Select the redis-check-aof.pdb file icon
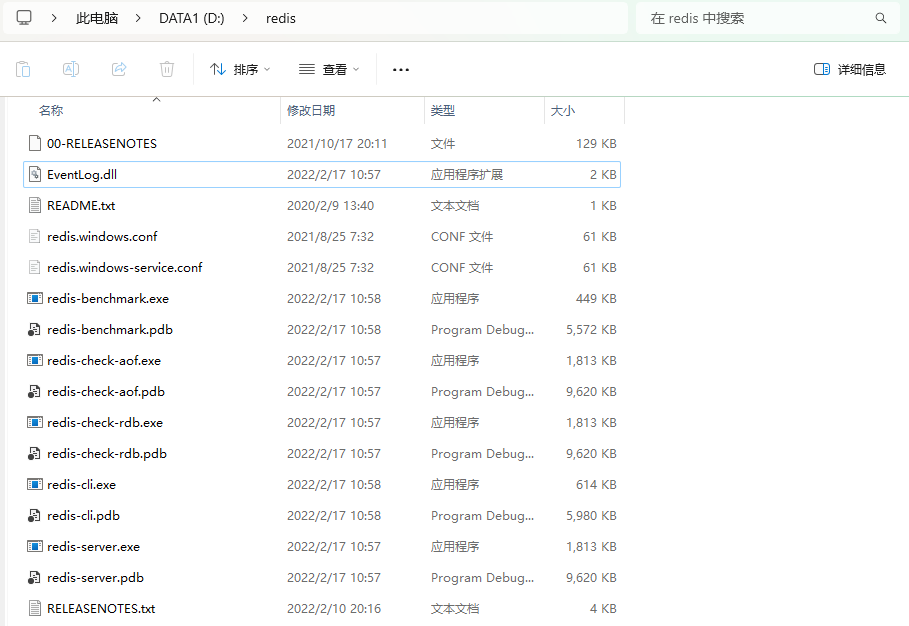This screenshot has width=909, height=626. coord(35,391)
